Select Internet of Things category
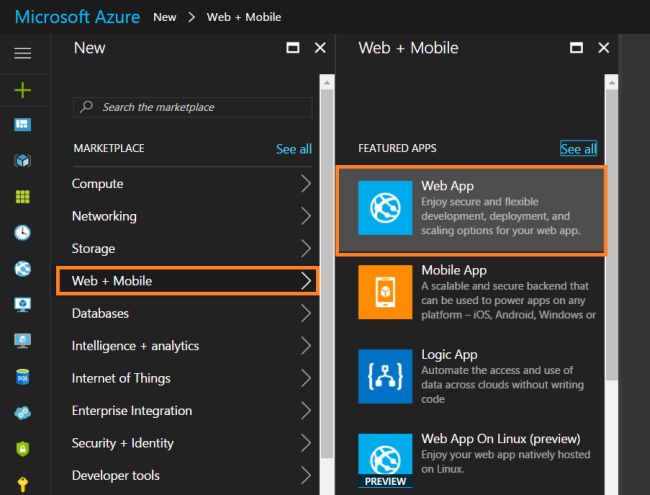 [121, 378]
